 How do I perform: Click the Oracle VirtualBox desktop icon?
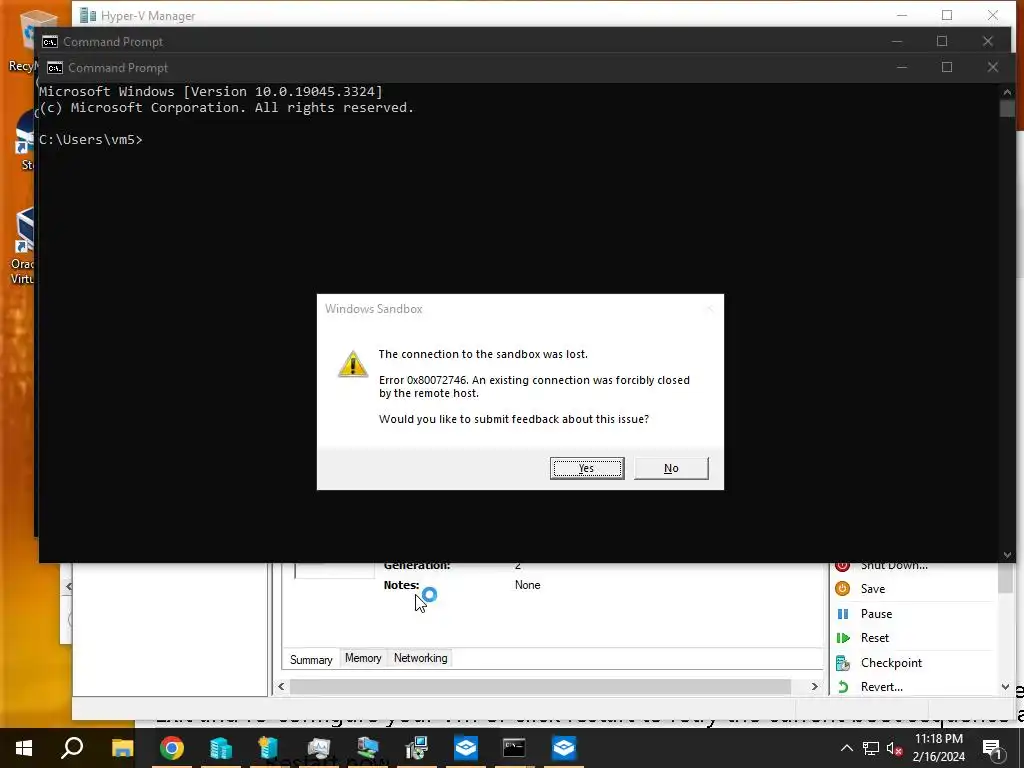pos(23,246)
